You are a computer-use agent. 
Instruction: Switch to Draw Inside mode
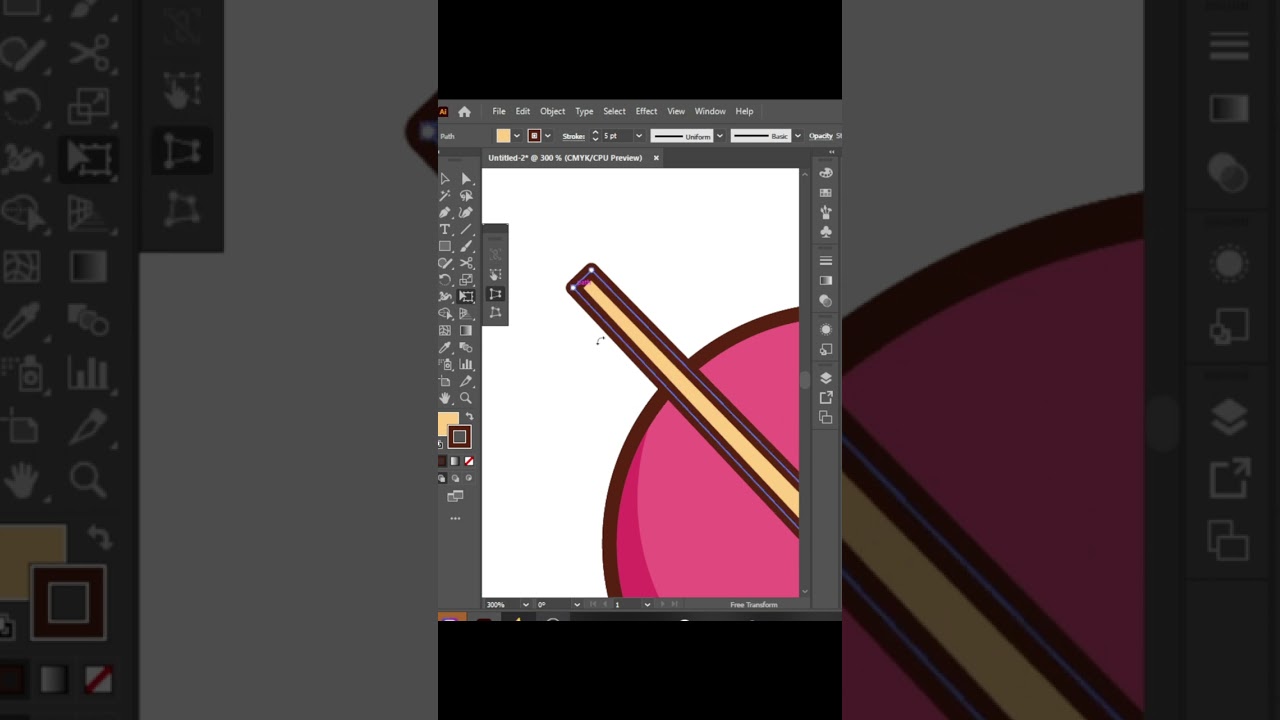469,478
